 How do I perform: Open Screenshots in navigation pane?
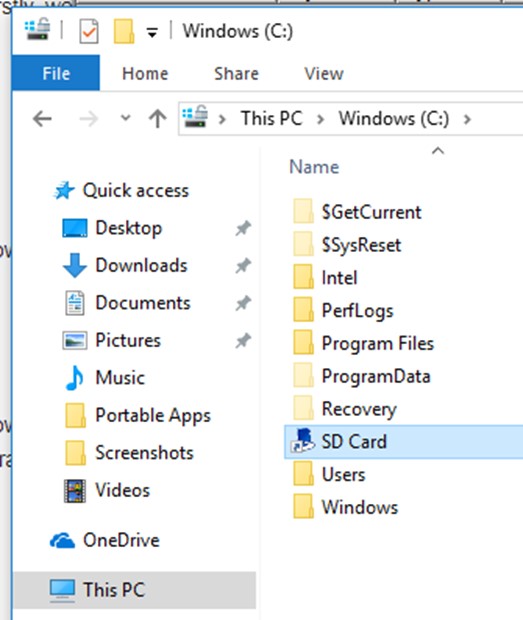tap(144, 453)
